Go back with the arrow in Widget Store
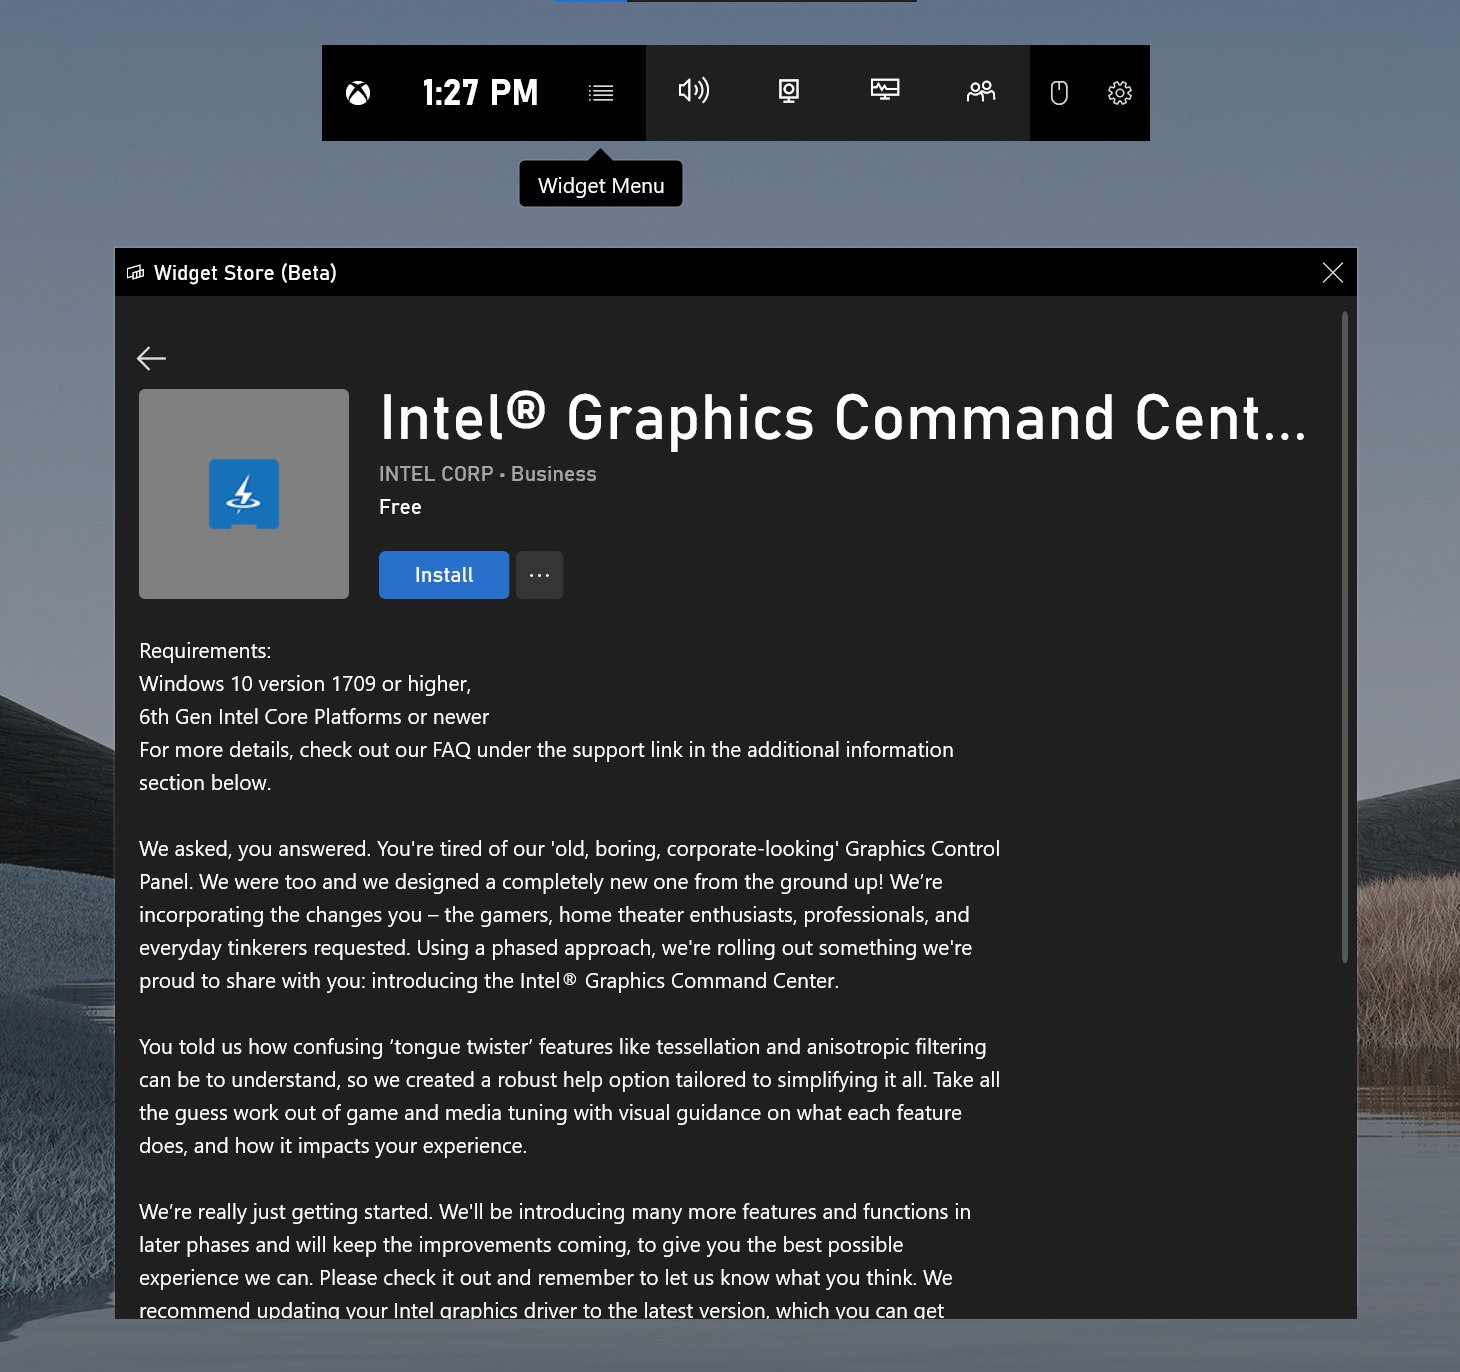Image resolution: width=1460 pixels, height=1372 pixels. click(151, 358)
